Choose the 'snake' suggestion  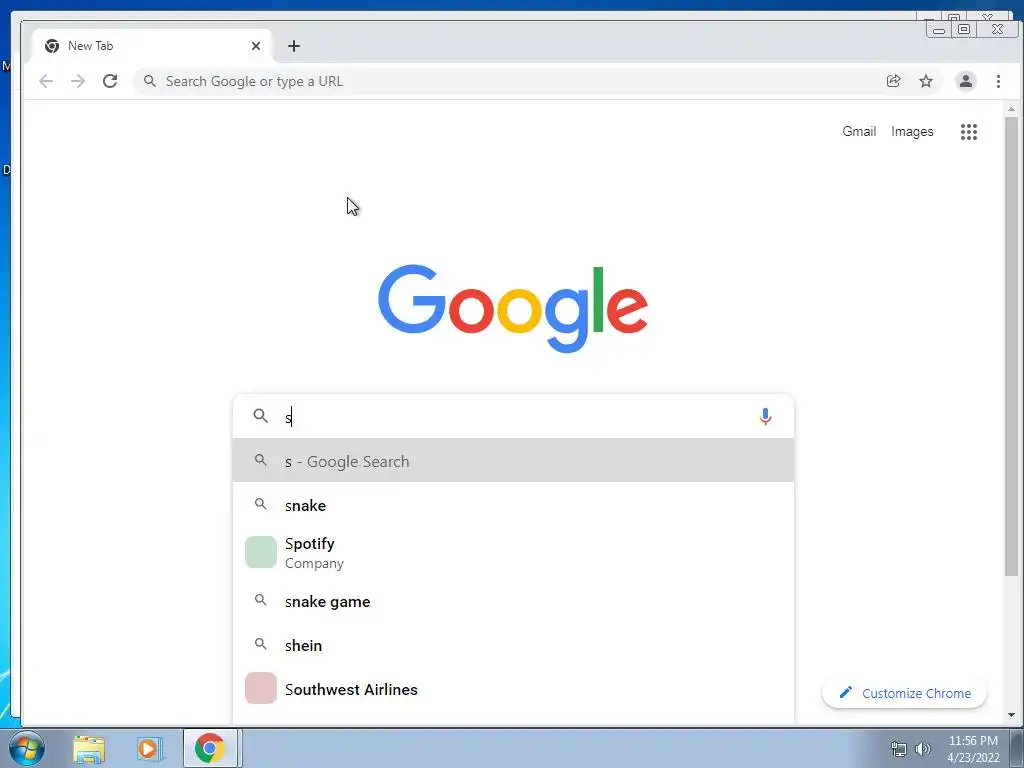point(513,505)
